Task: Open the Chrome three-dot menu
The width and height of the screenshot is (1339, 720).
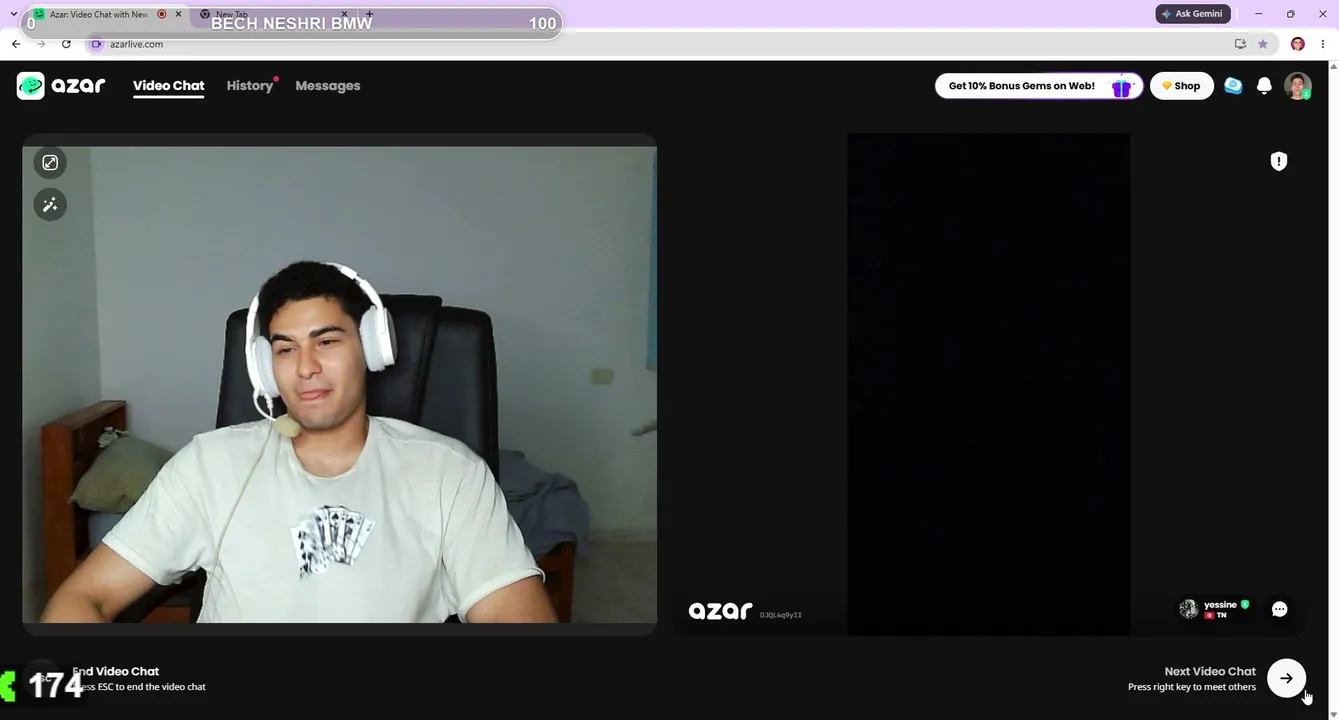Action: (1322, 44)
